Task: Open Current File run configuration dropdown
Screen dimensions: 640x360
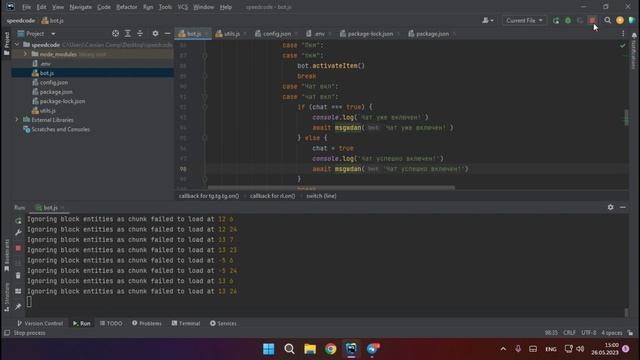Action: coord(524,20)
